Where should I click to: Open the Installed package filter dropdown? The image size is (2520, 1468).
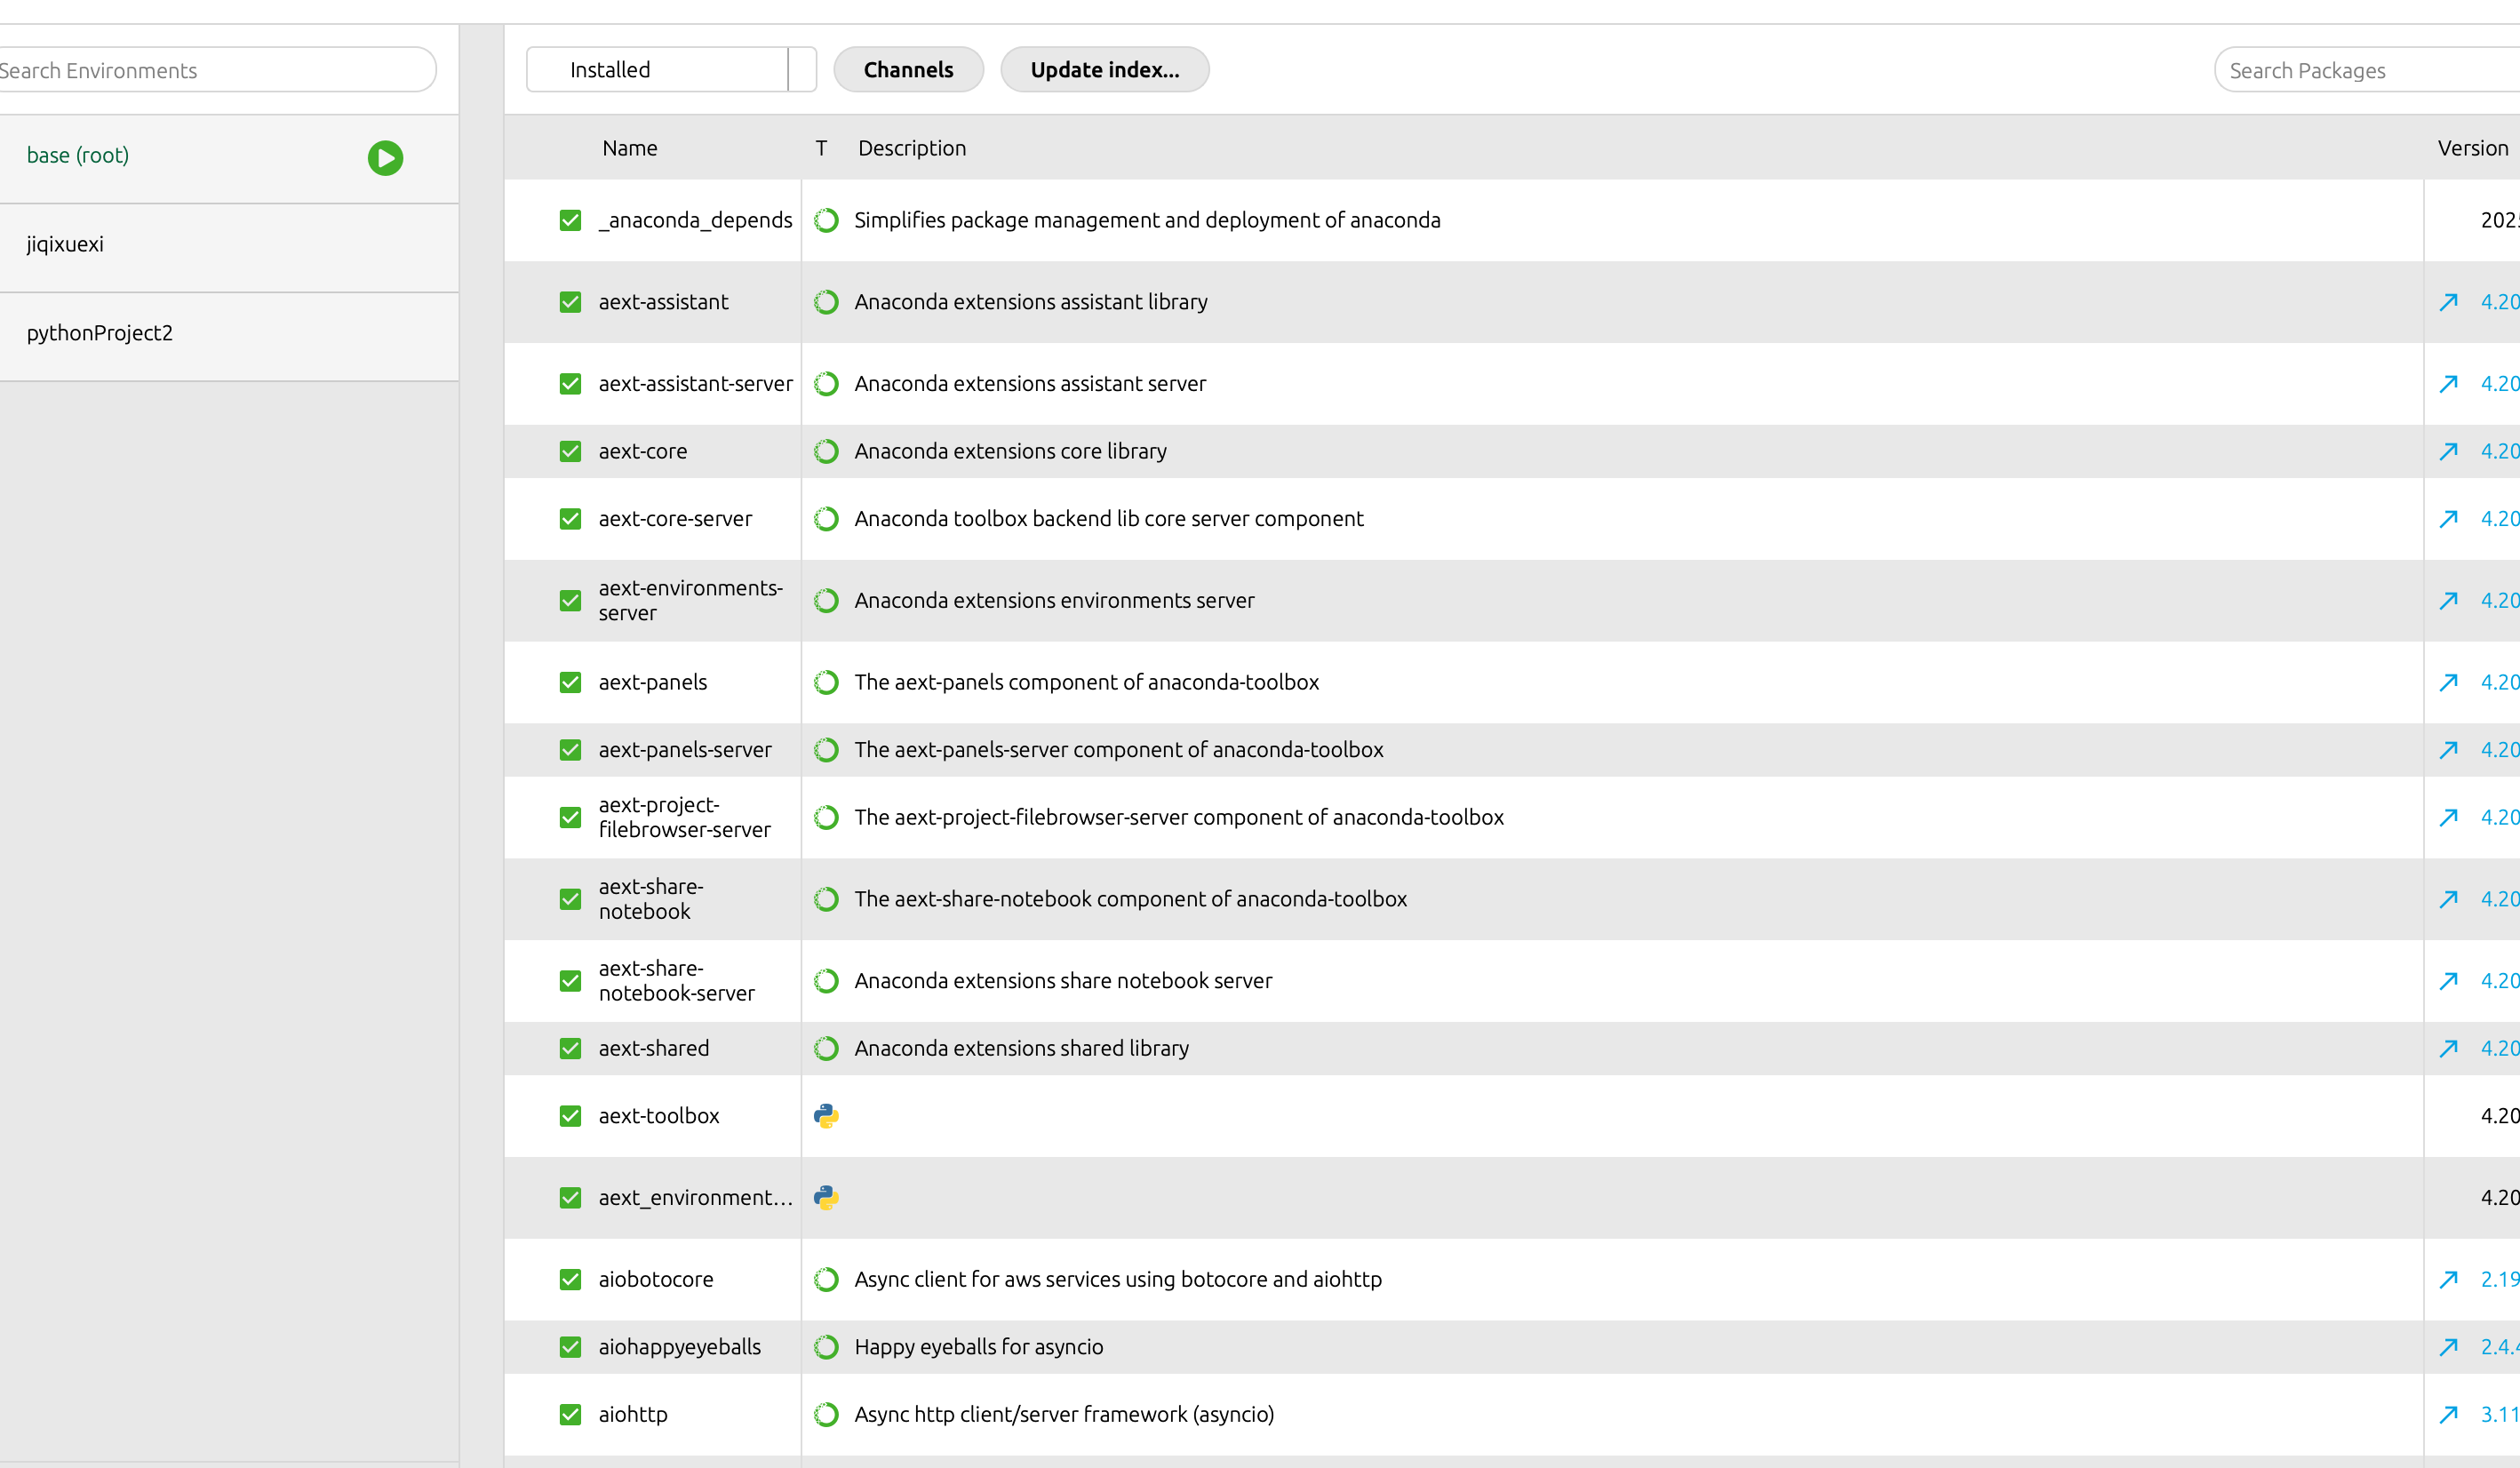pyautogui.click(x=671, y=70)
